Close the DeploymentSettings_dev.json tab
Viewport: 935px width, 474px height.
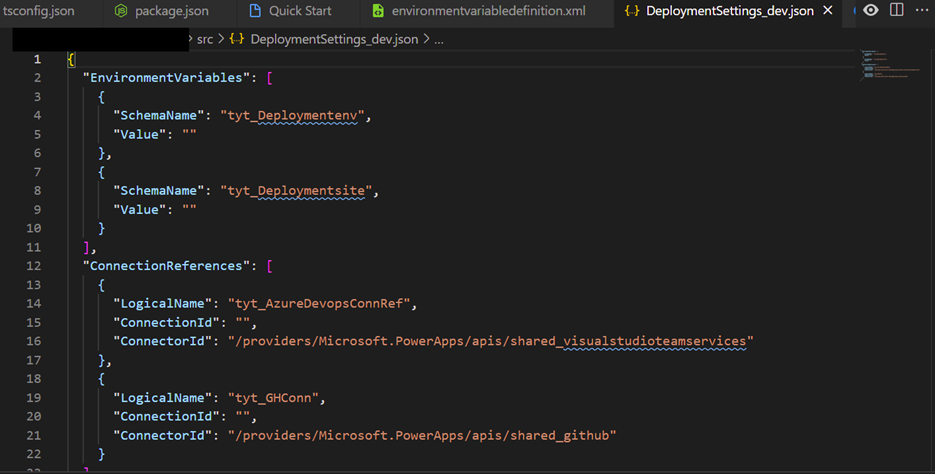[827, 11]
